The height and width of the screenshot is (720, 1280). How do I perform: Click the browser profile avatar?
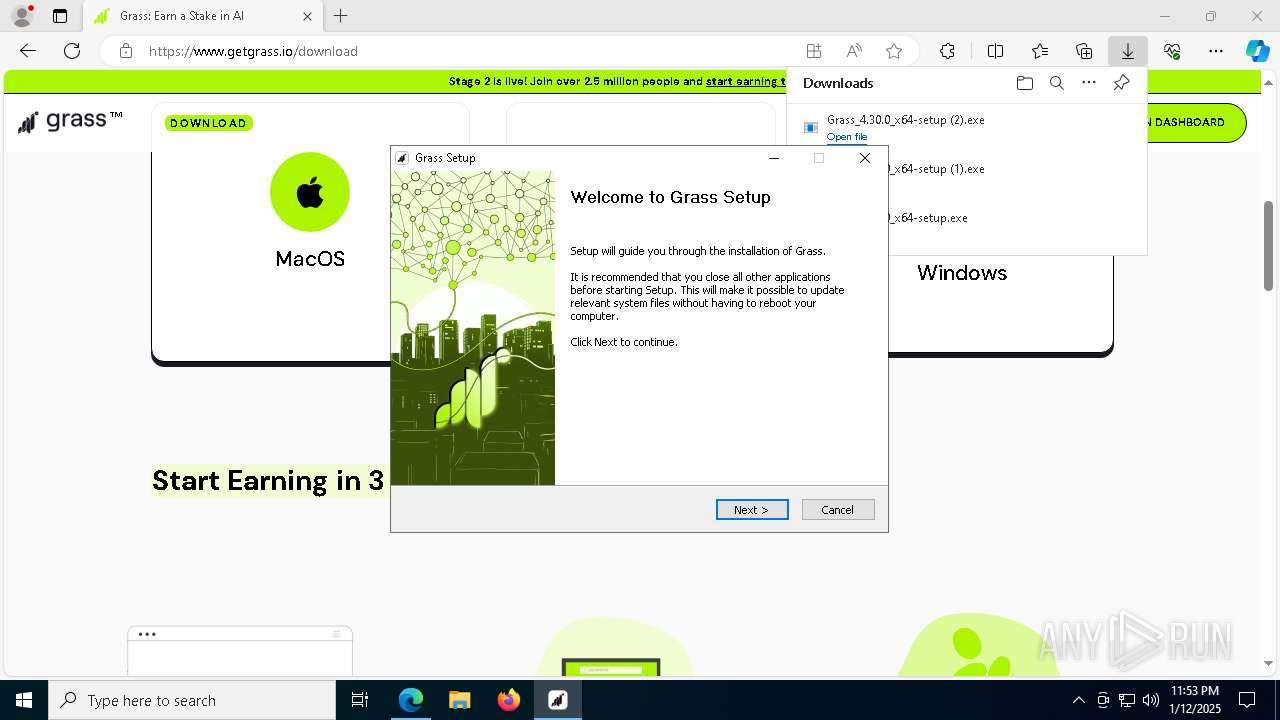(x=22, y=16)
